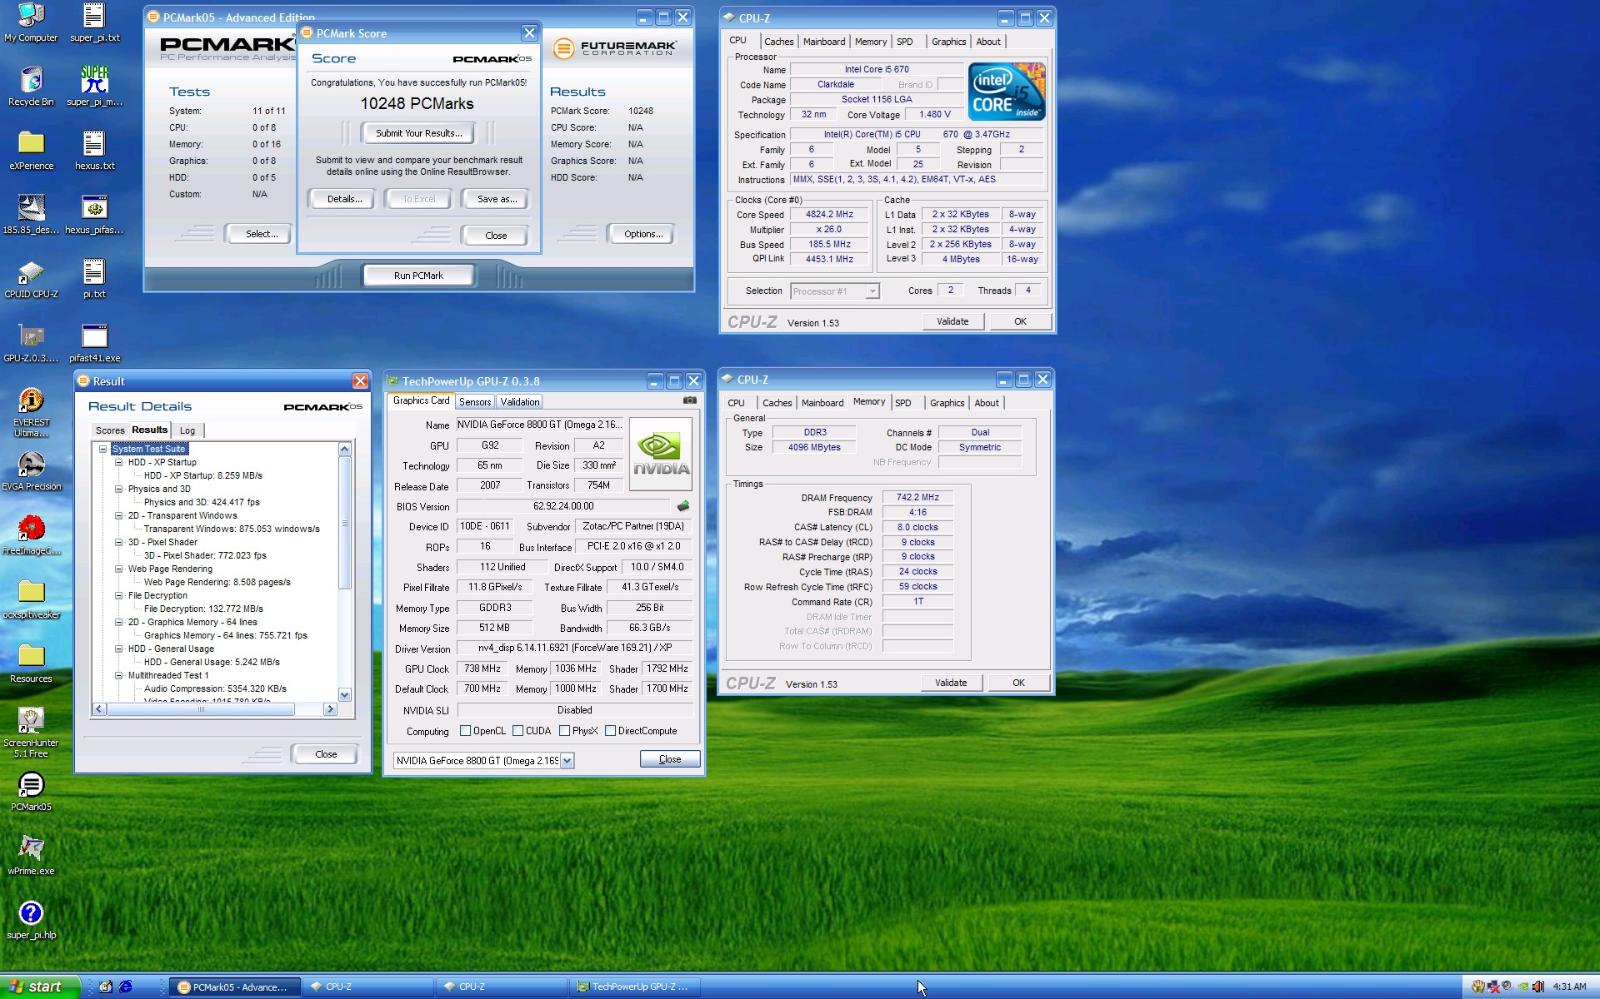Switch to Sensors tab in GPU-Z

[x=475, y=402]
